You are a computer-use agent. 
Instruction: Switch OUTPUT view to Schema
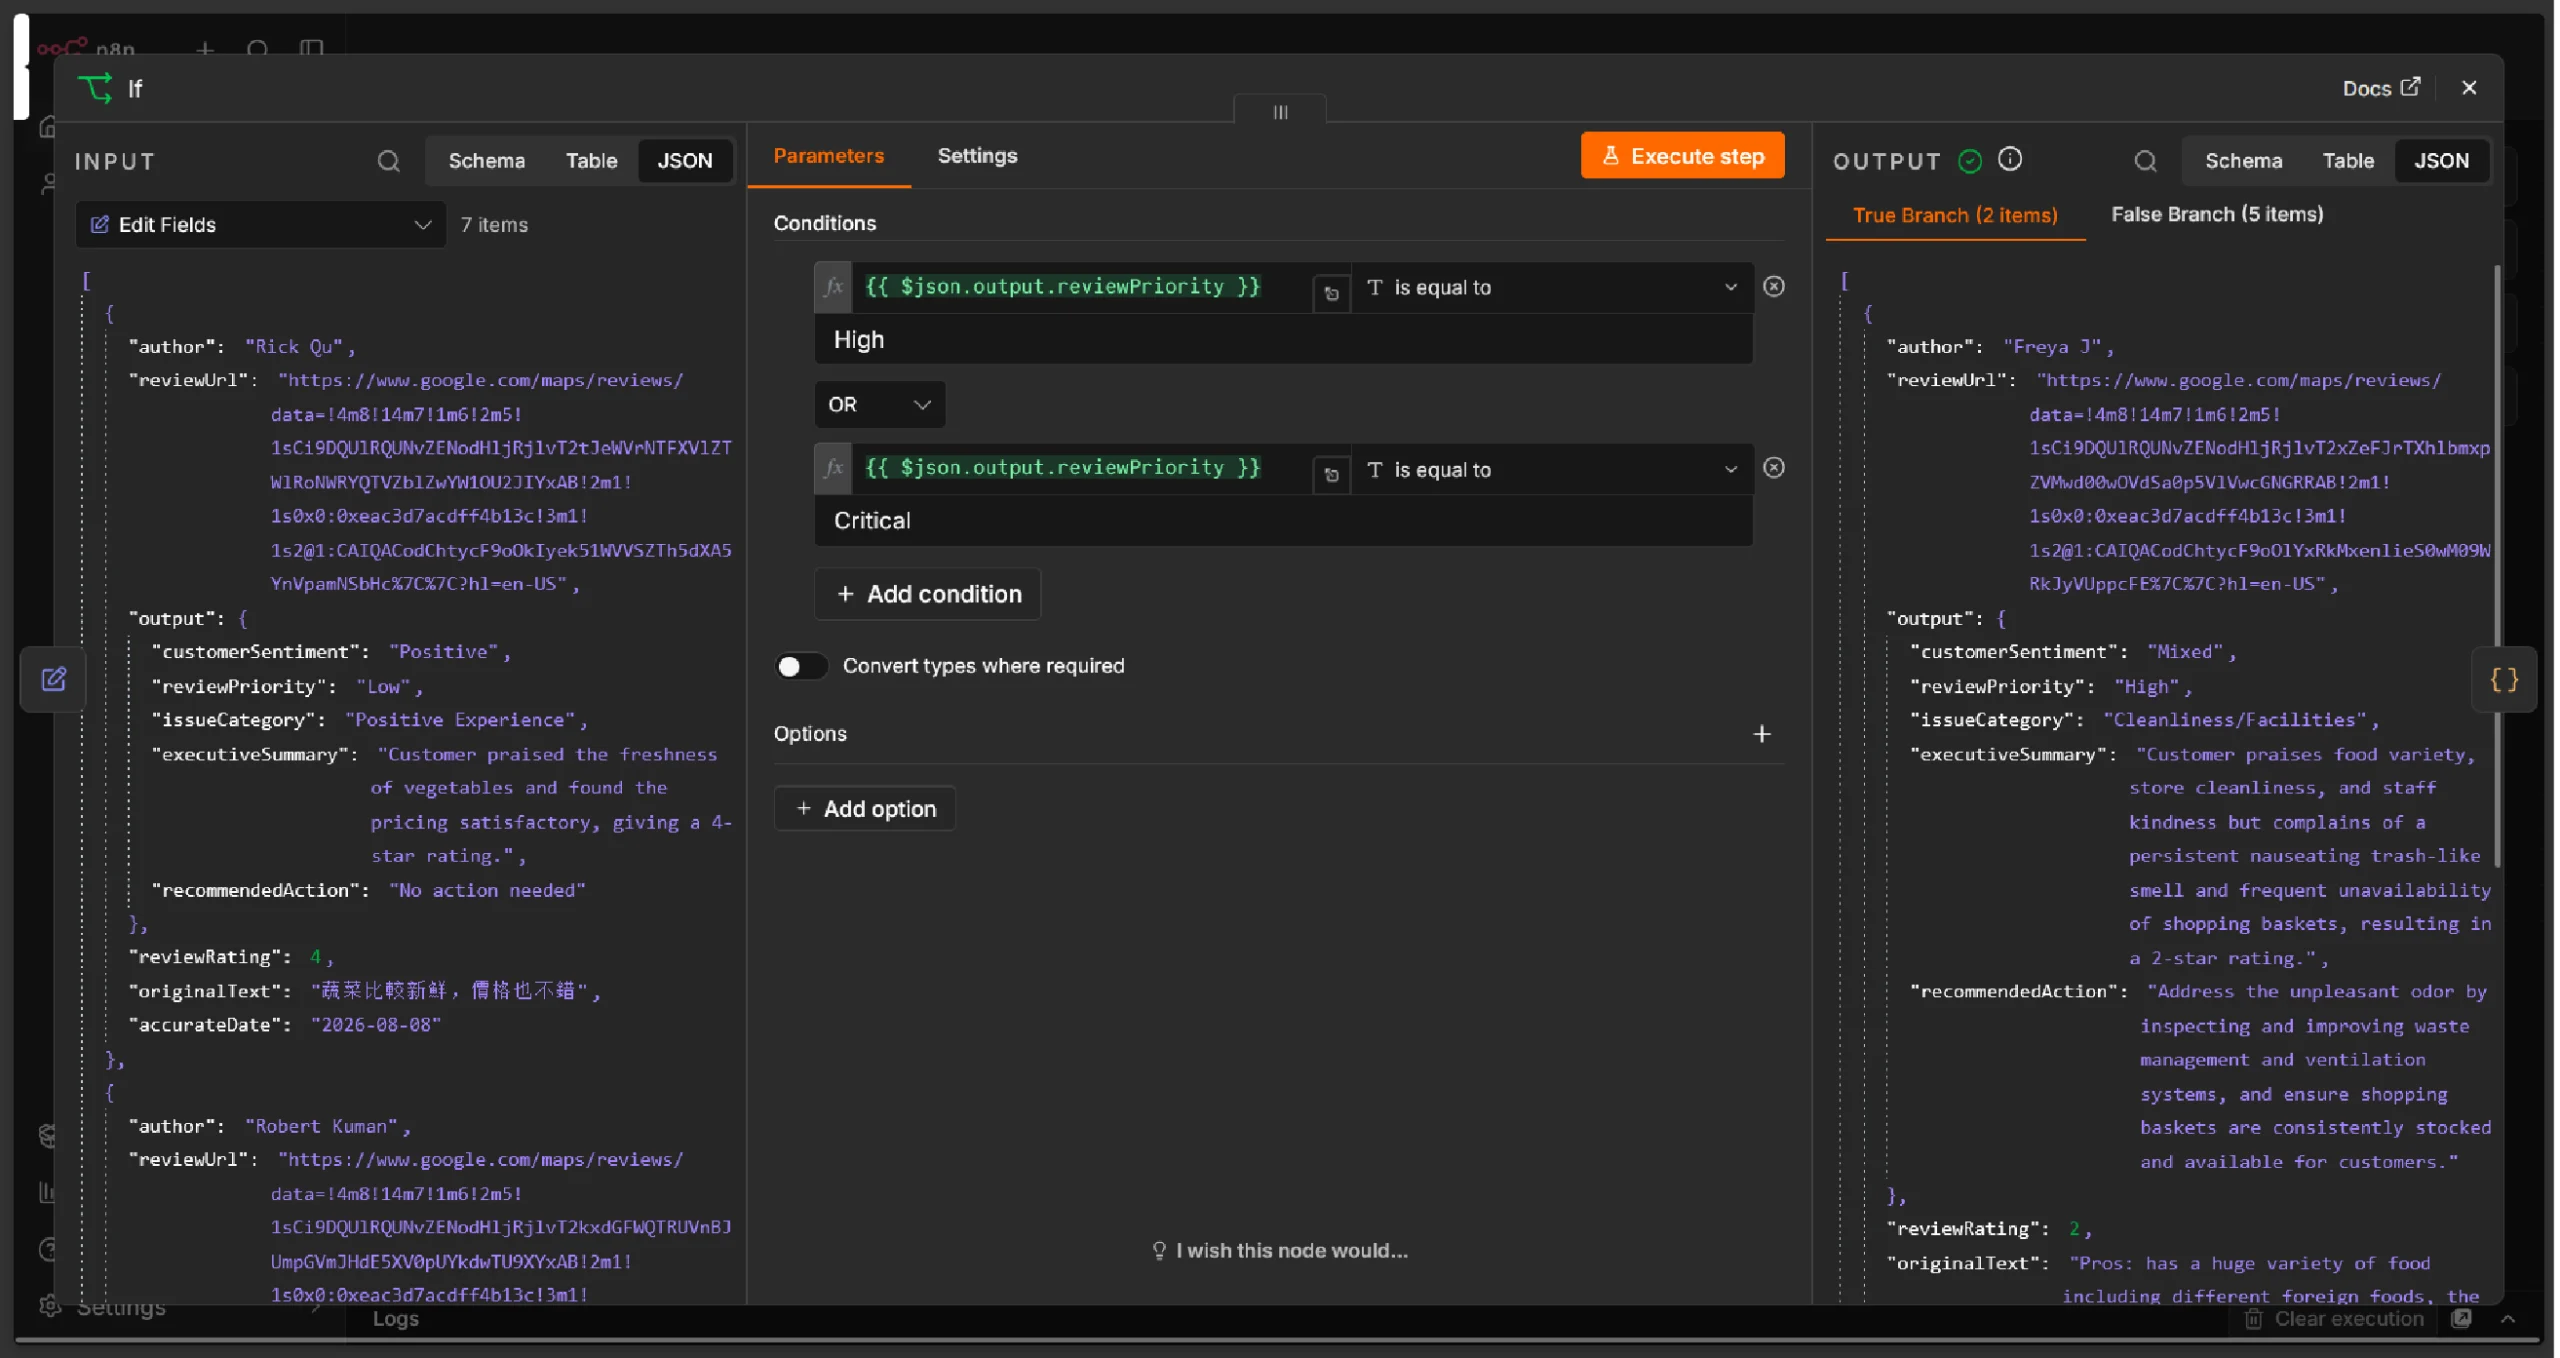(x=2243, y=161)
